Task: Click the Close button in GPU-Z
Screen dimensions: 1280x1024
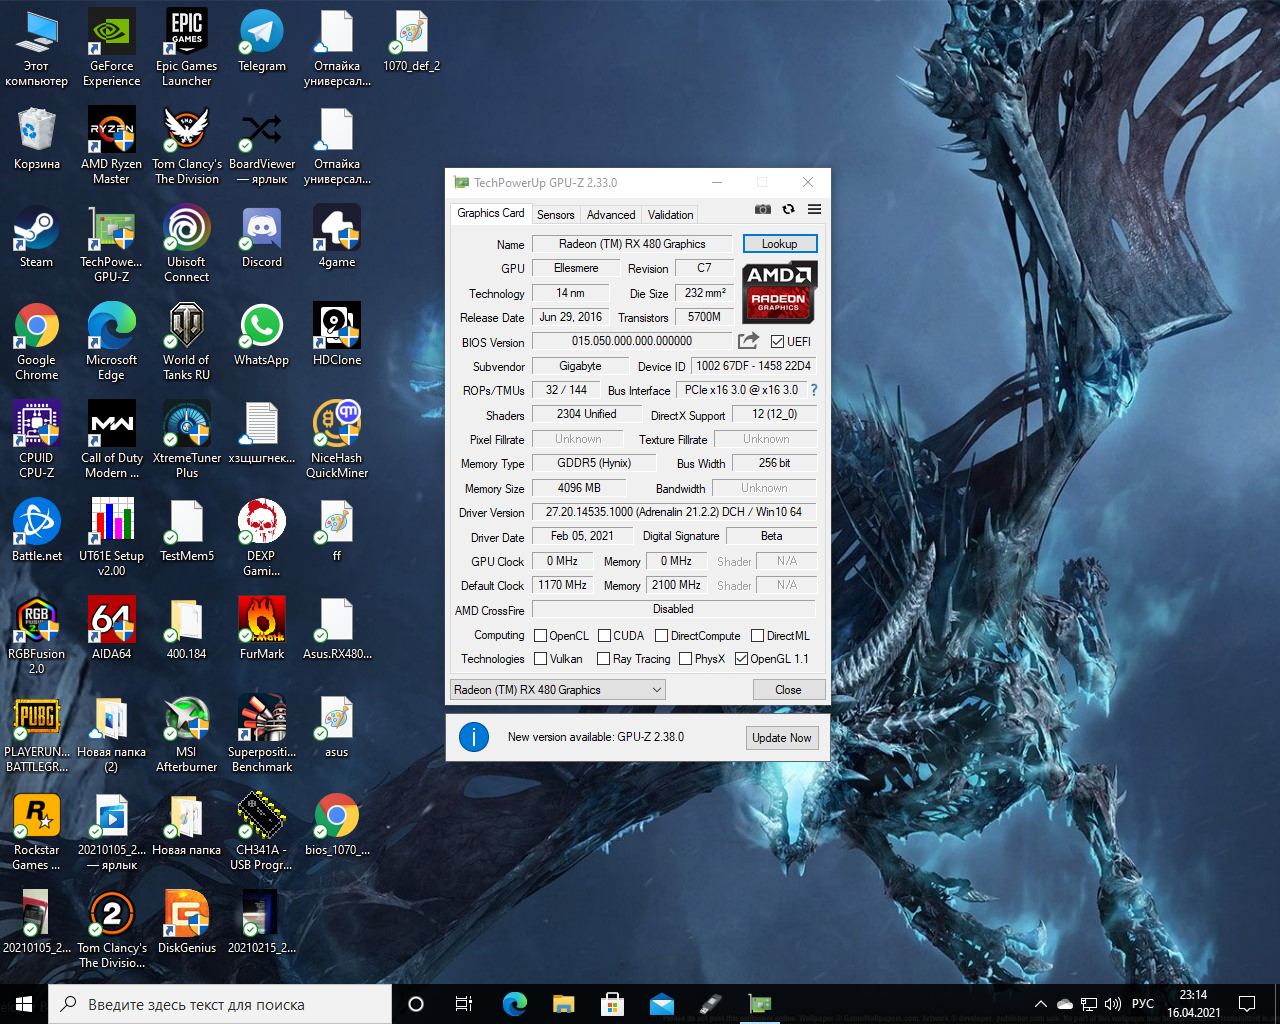Action: (788, 690)
